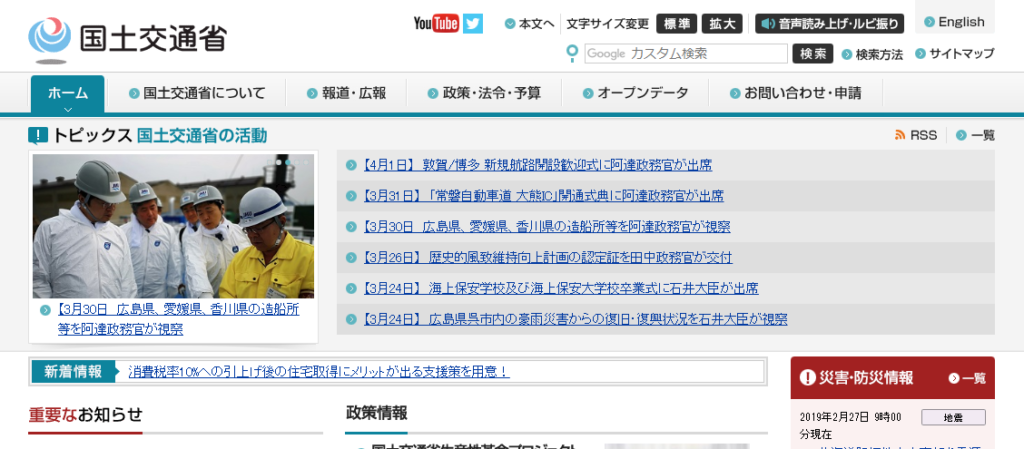
Task: Click arrow icon beside 検索方法
Action: (x=847, y=54)
